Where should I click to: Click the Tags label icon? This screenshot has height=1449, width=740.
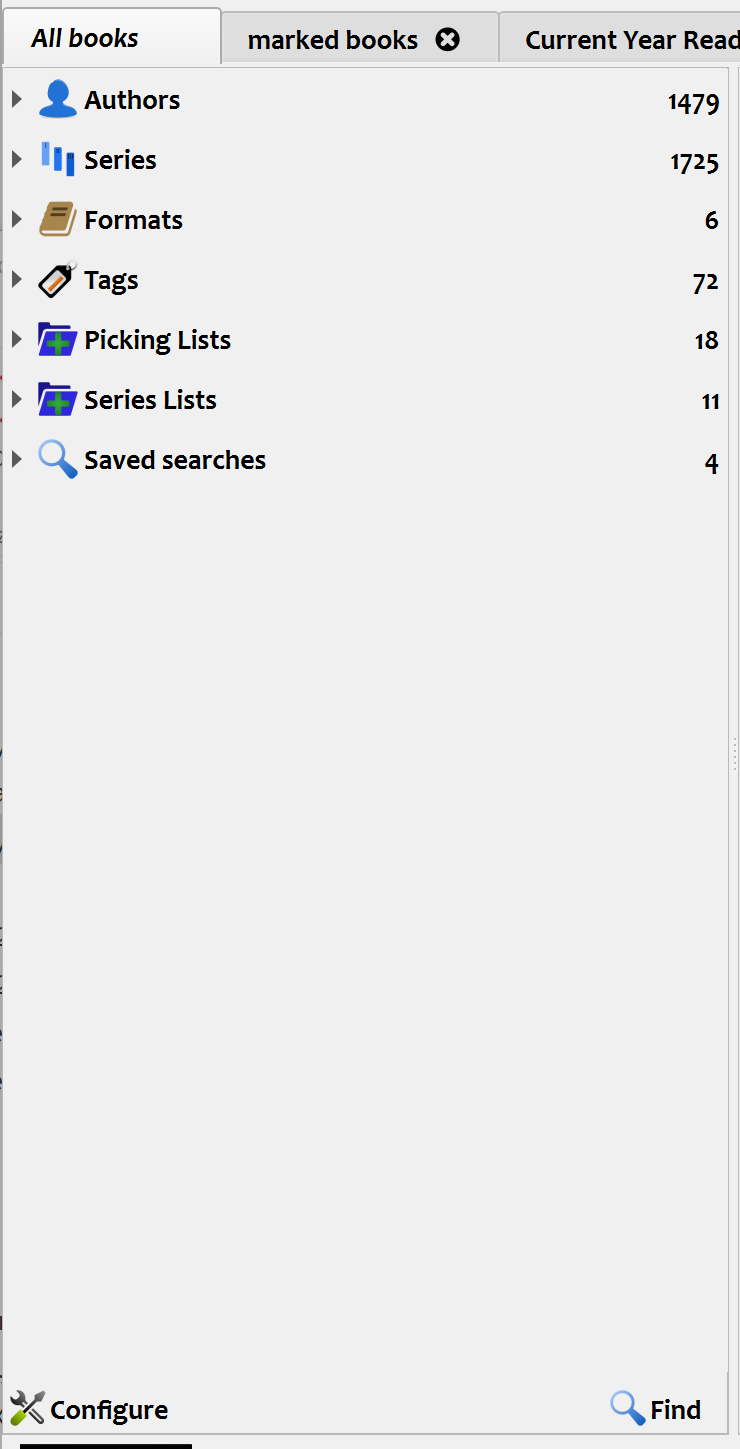click(x=57, y=280)
